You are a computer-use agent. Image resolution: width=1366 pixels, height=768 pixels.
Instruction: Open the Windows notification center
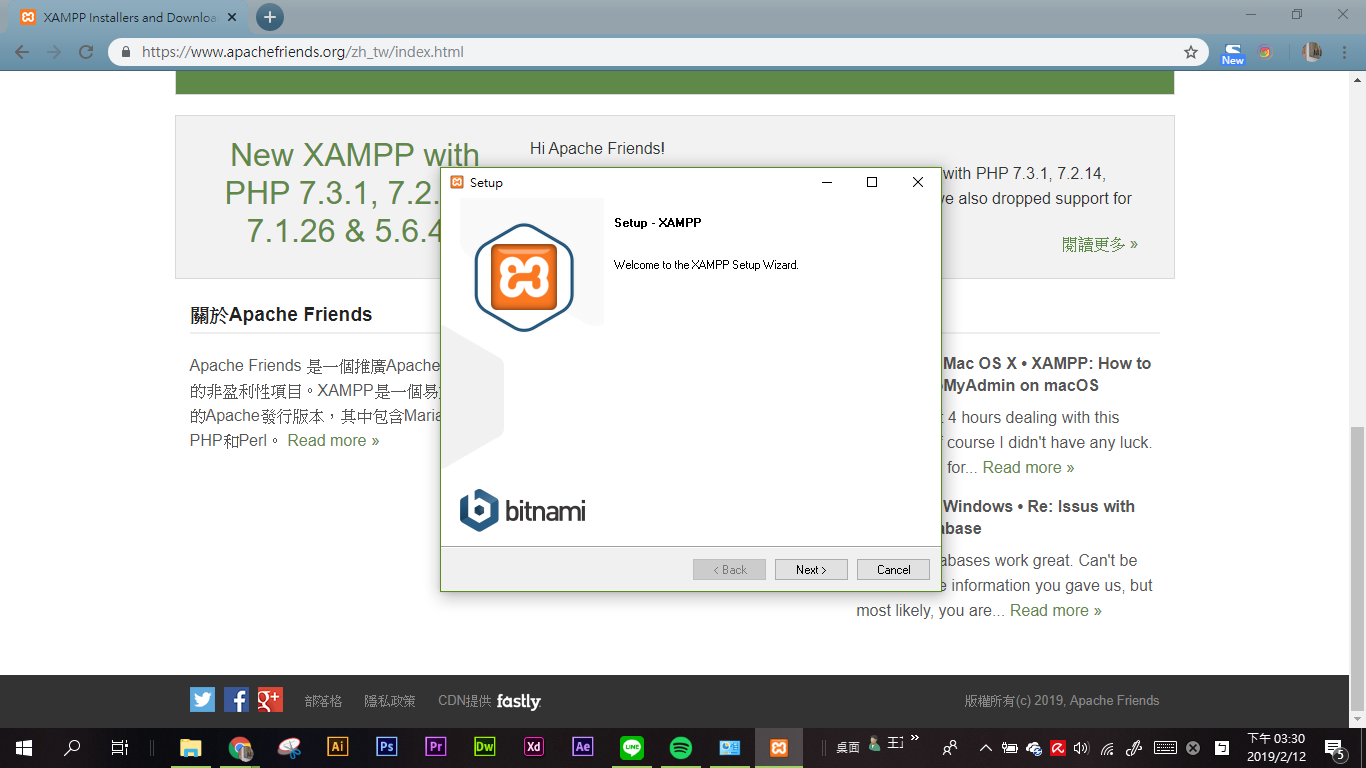tap(1334, 747)
